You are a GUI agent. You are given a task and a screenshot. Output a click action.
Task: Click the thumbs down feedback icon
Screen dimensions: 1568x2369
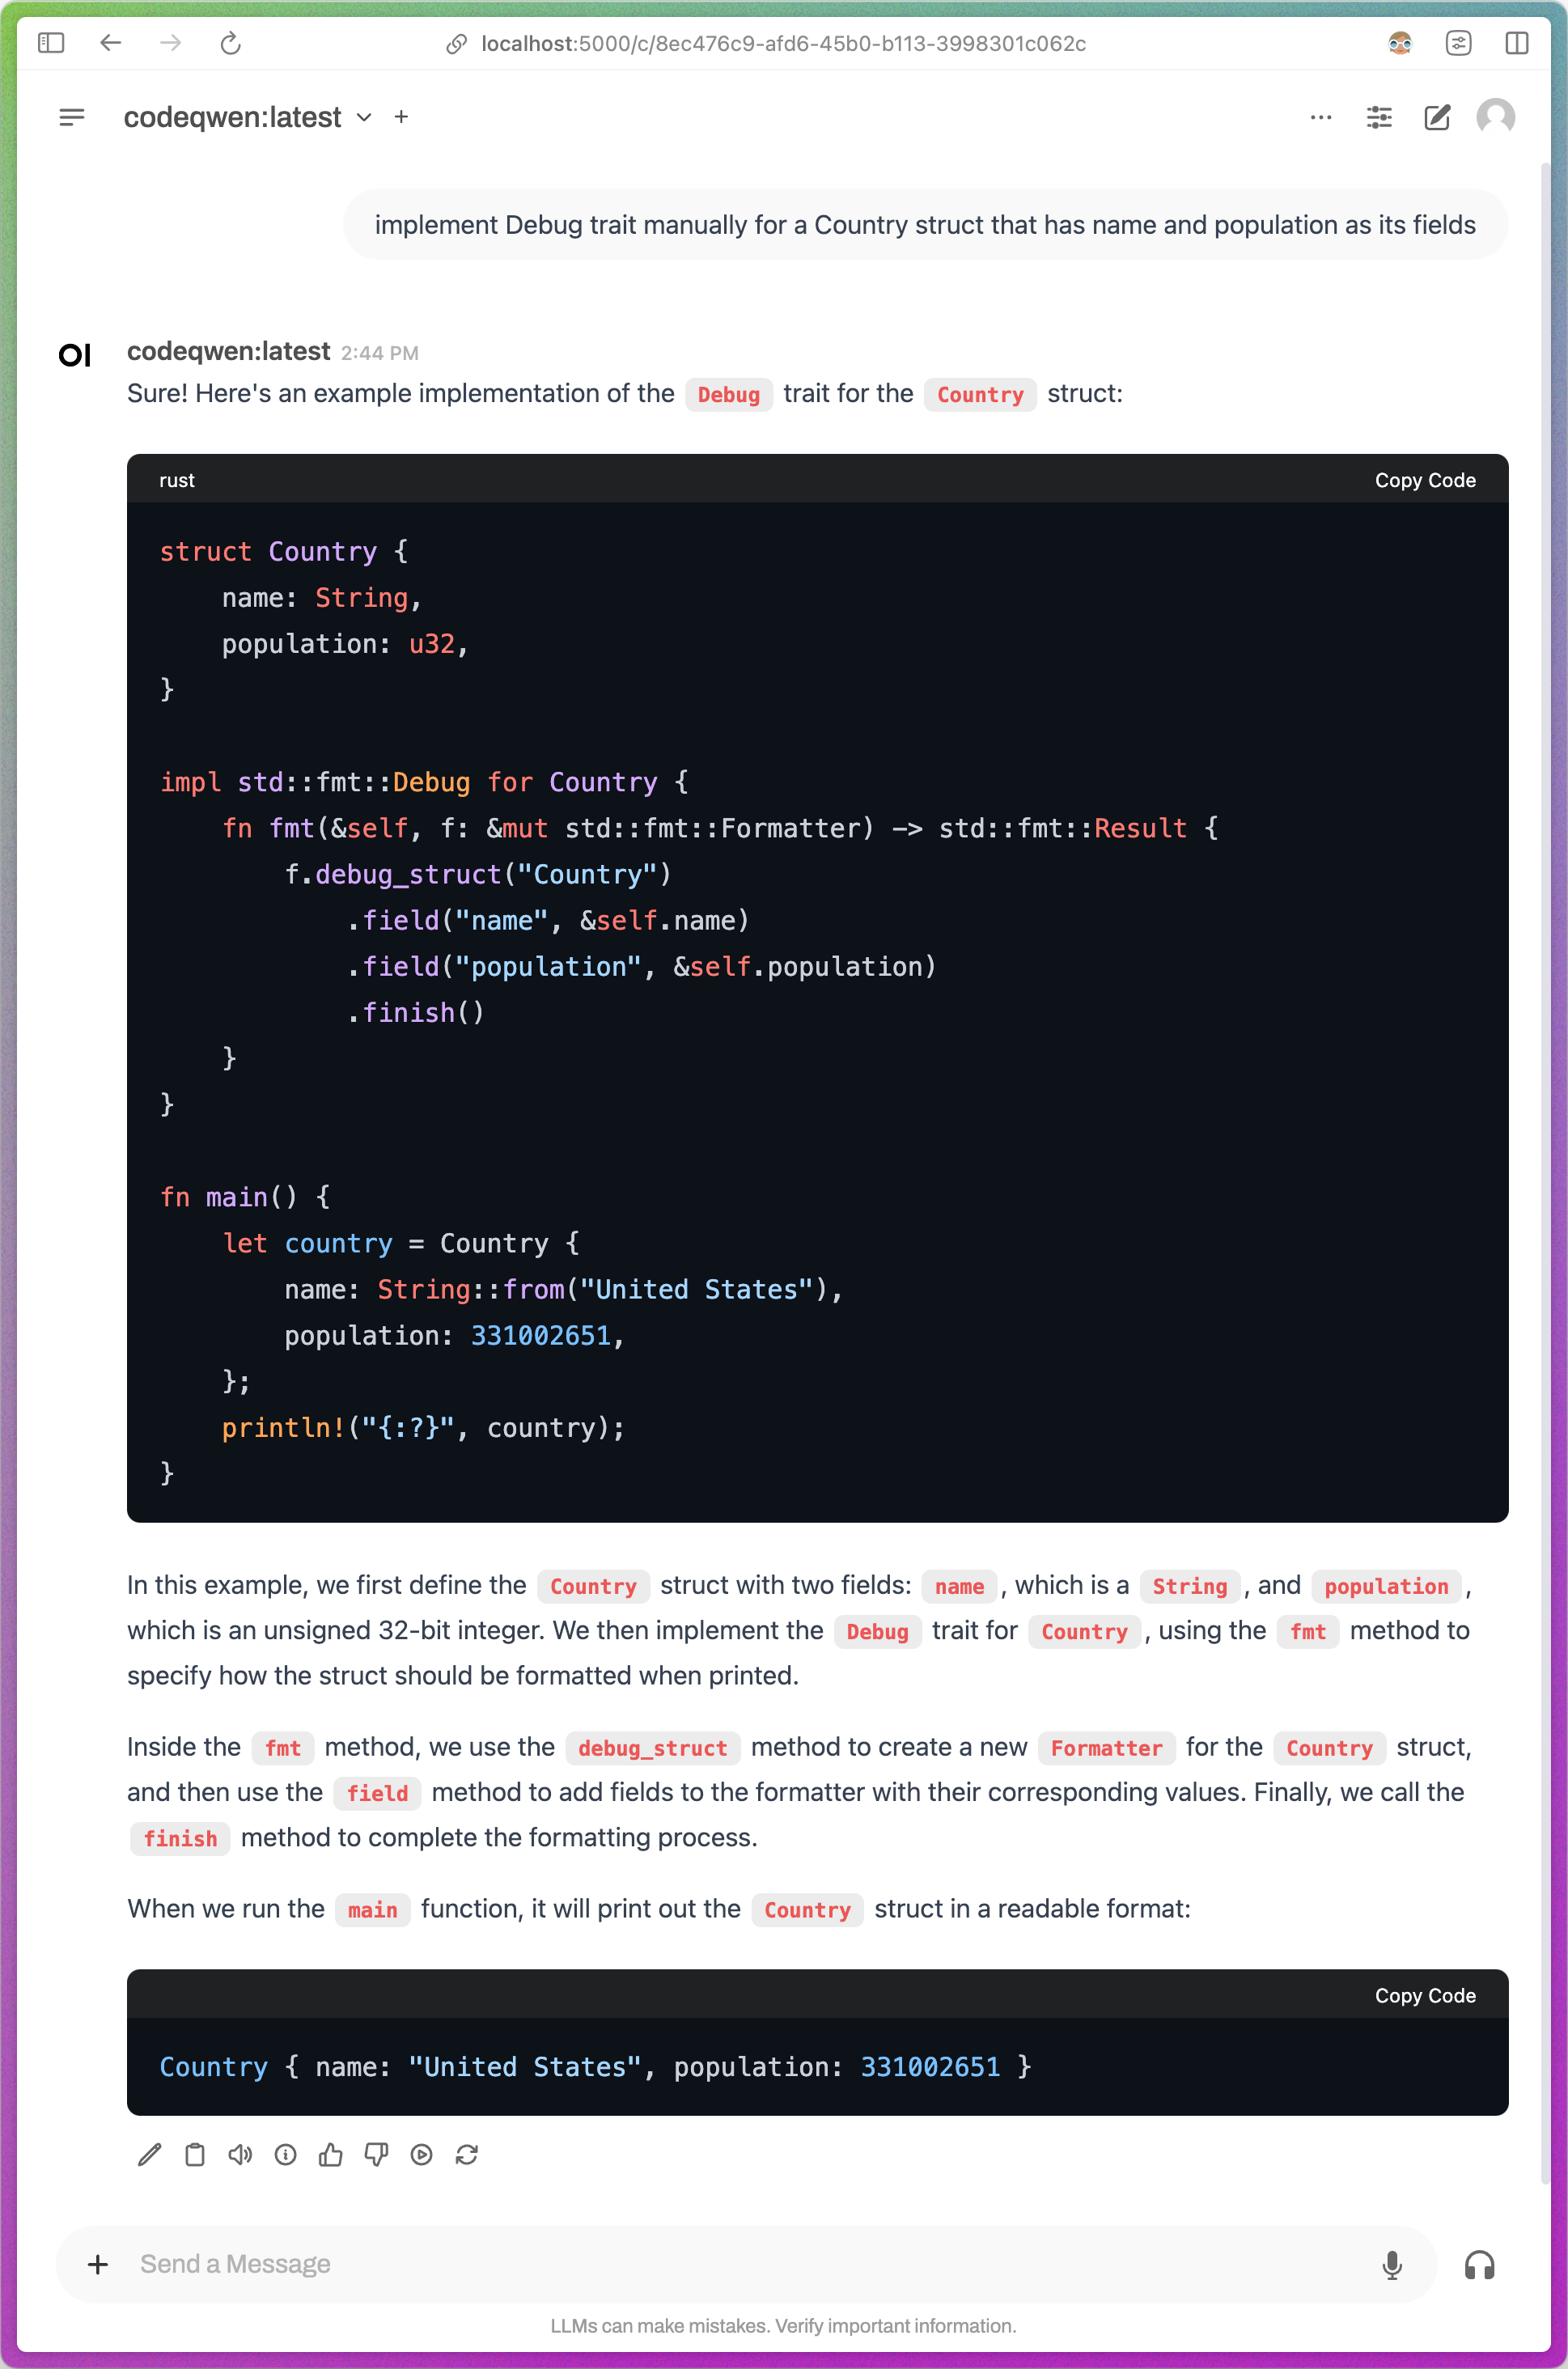click(378, 2154)
